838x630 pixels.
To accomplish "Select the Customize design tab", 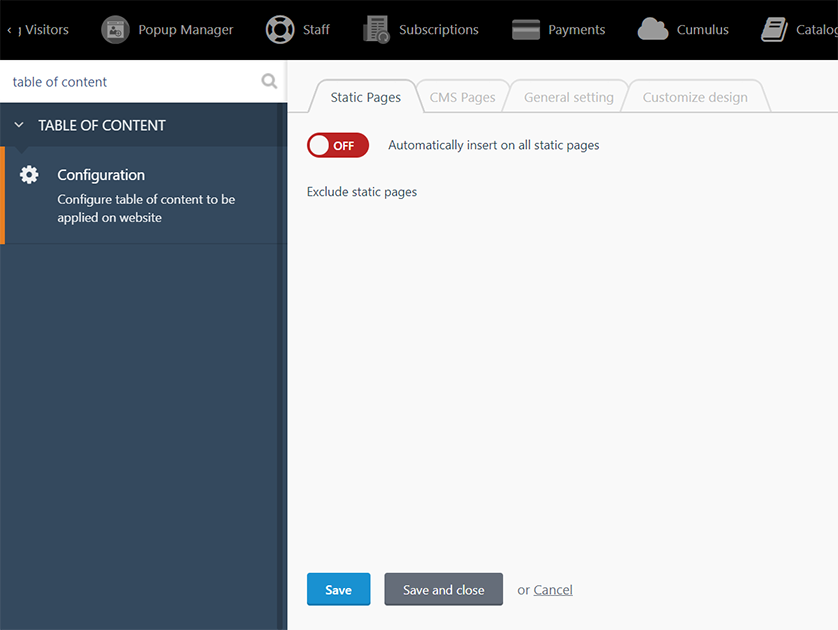I will click(695, 97).
